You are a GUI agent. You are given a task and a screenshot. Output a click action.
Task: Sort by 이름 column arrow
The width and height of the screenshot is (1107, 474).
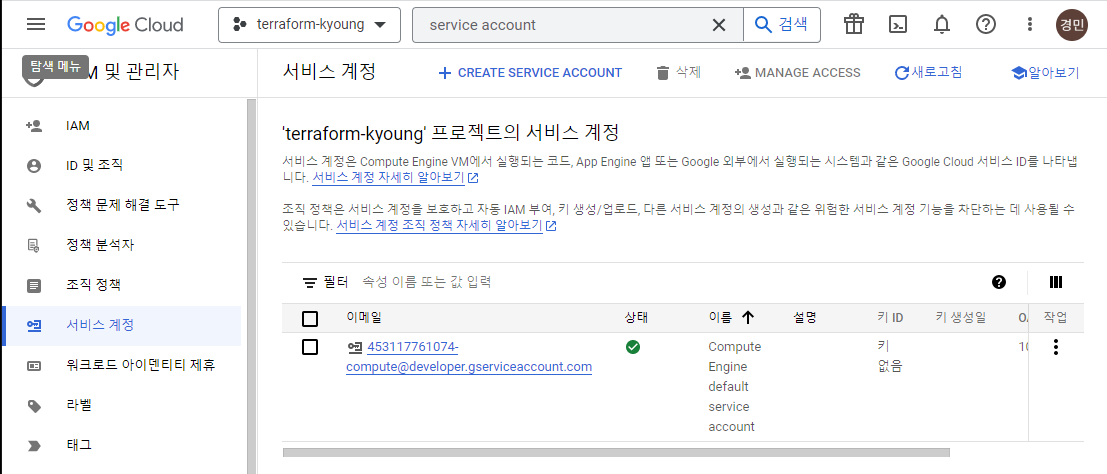click(748, 318)
